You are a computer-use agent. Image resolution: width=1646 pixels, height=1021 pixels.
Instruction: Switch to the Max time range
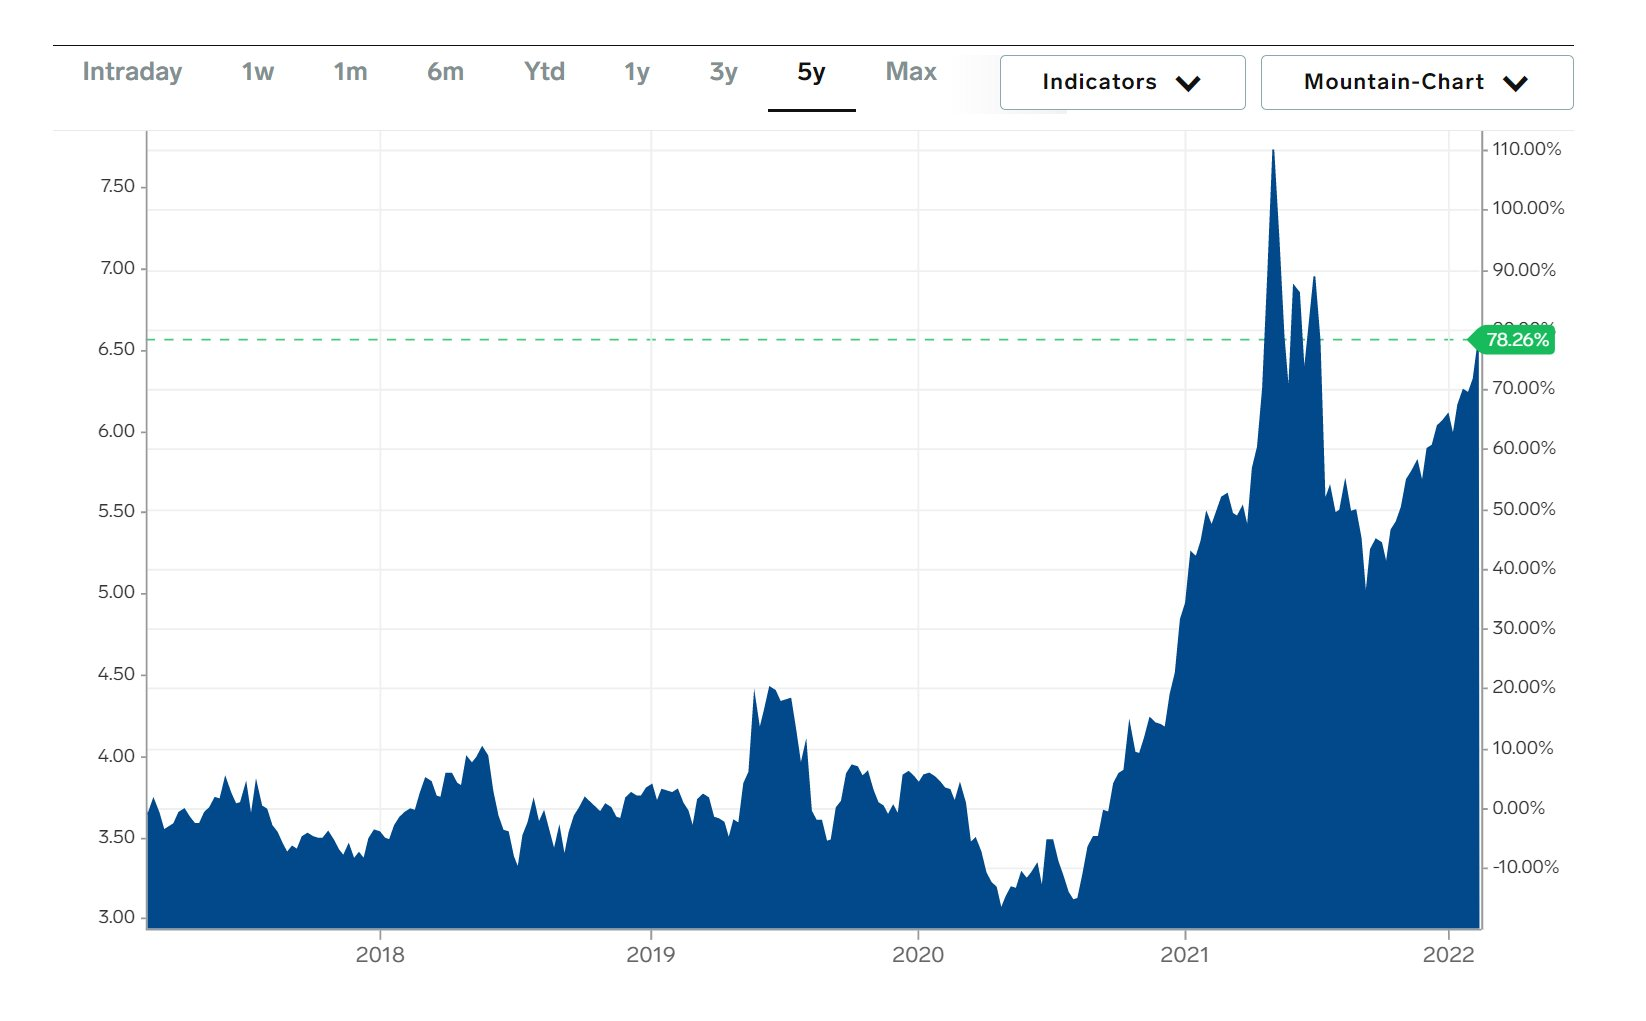pos(911,72)
